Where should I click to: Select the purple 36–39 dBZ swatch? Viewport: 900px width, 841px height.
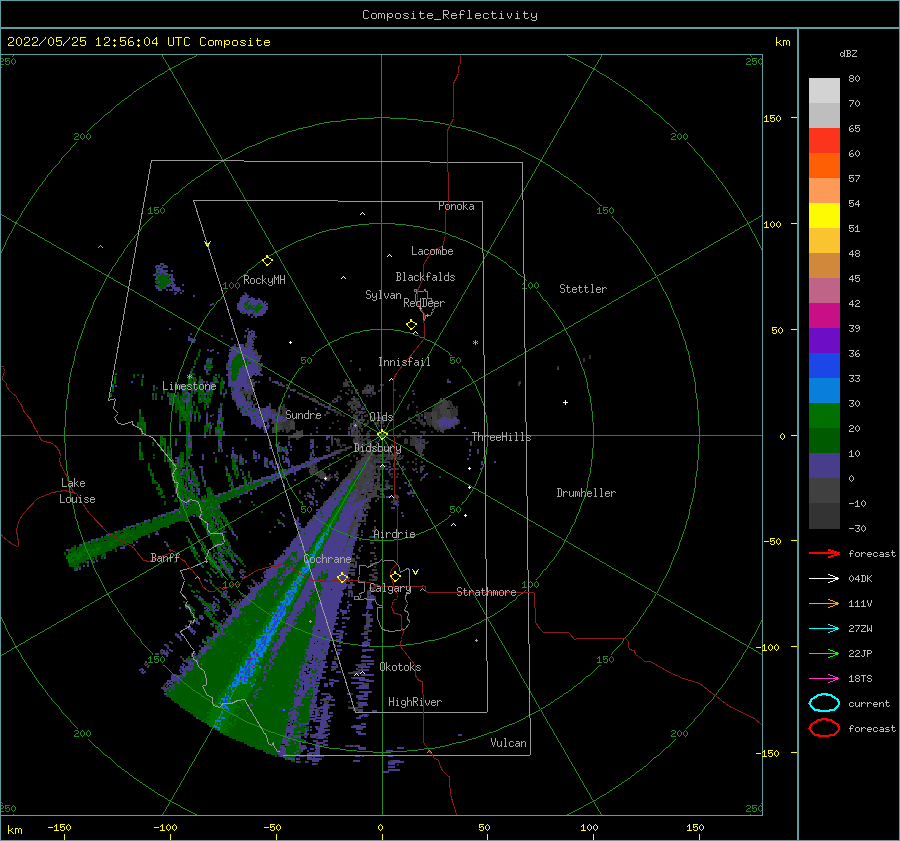824,341
